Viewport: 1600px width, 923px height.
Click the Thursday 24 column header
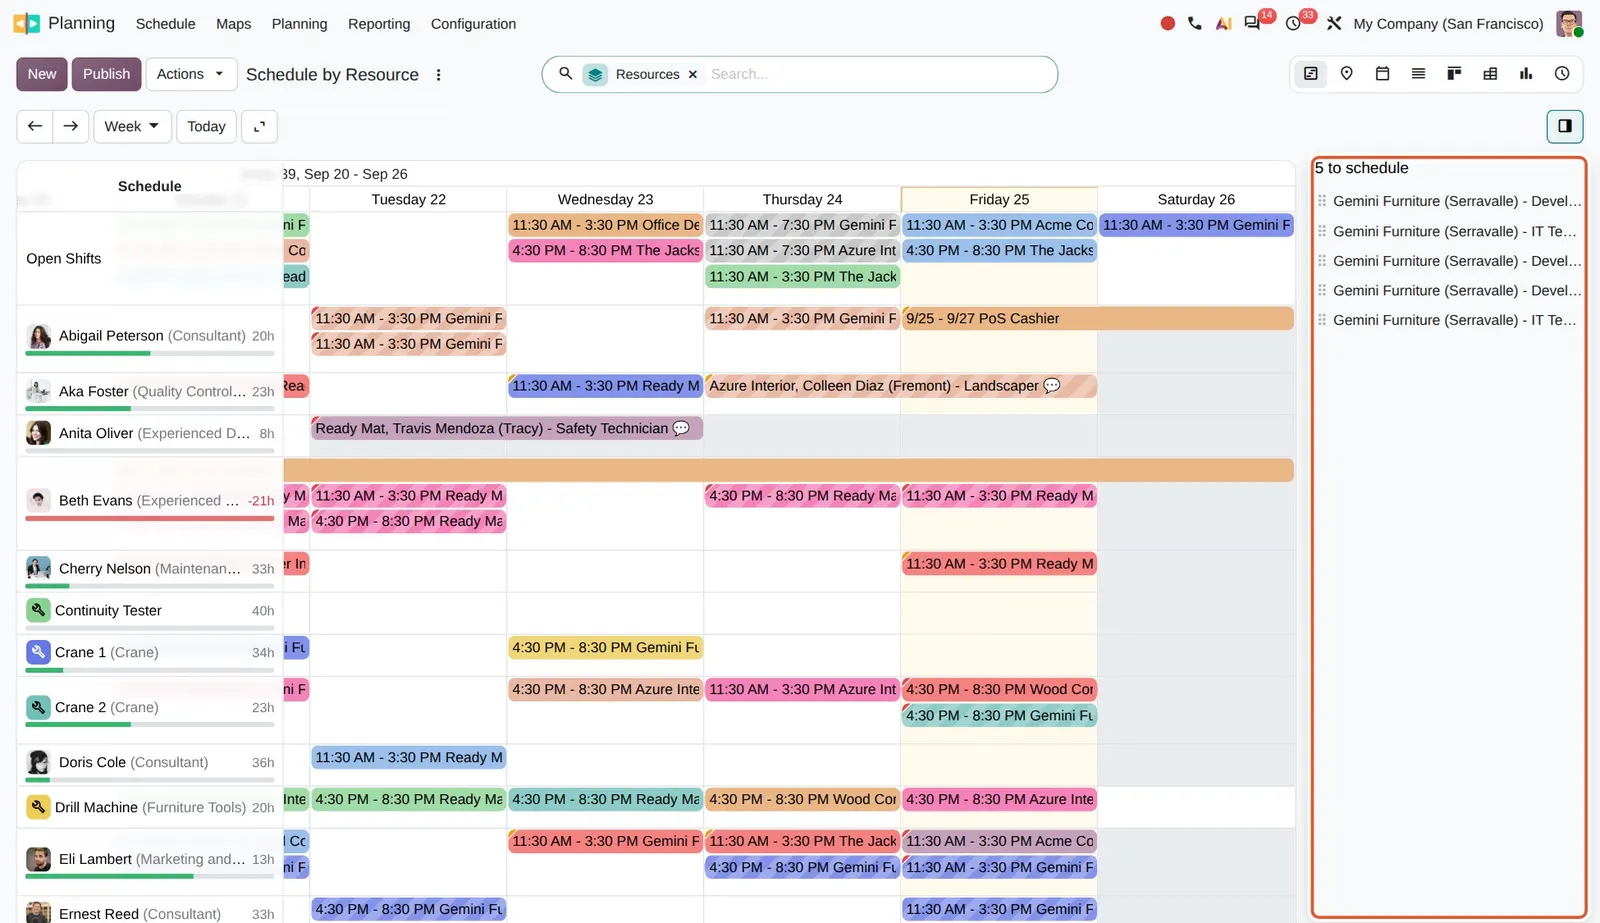pyautogui.click(x=802, y=199)
